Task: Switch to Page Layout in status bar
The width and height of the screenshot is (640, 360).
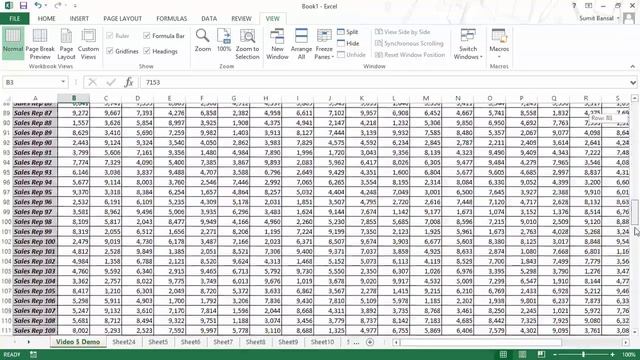Action: click(x=522, y=354)
